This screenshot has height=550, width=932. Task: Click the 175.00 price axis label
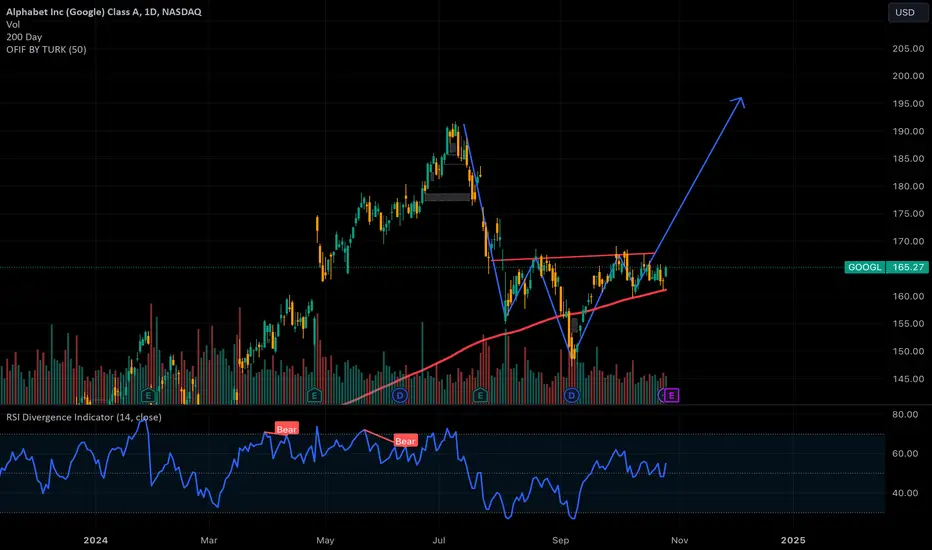[x=908, y=213]
